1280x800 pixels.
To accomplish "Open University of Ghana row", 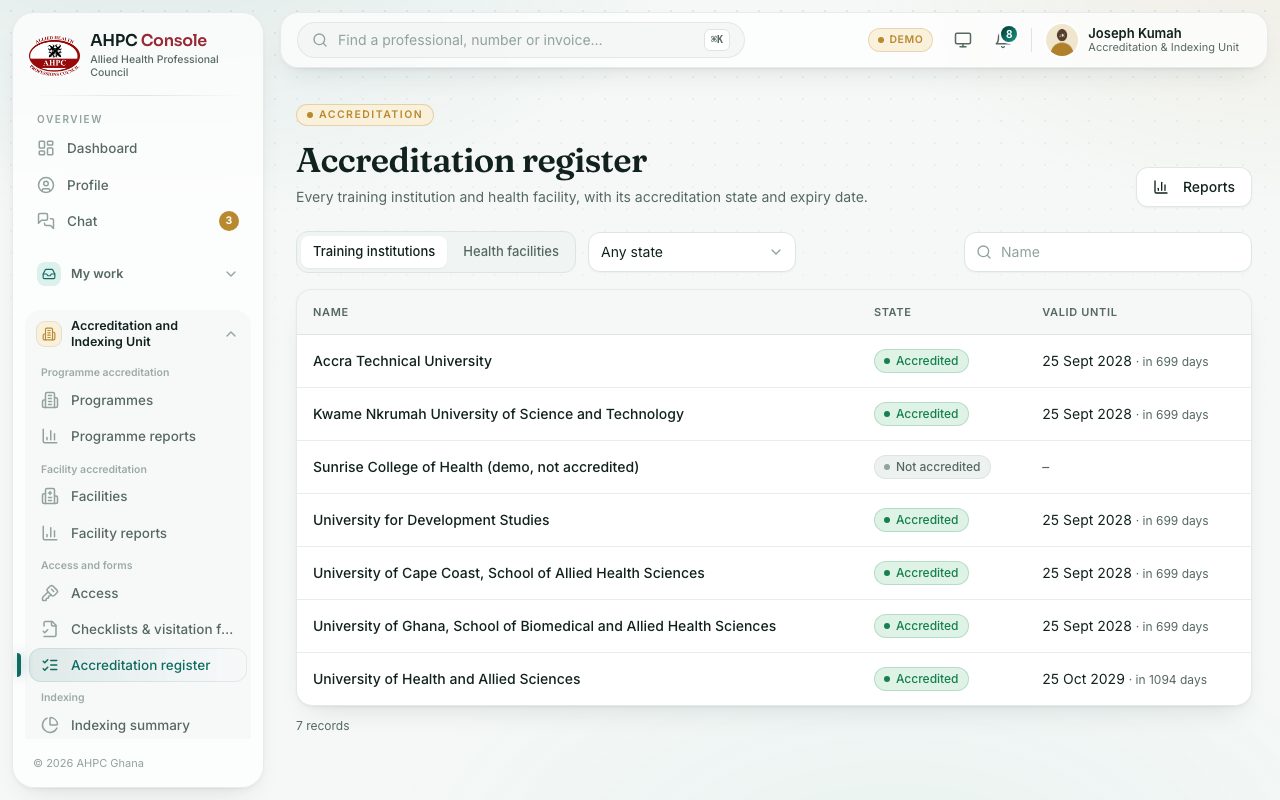I will 774,626.
